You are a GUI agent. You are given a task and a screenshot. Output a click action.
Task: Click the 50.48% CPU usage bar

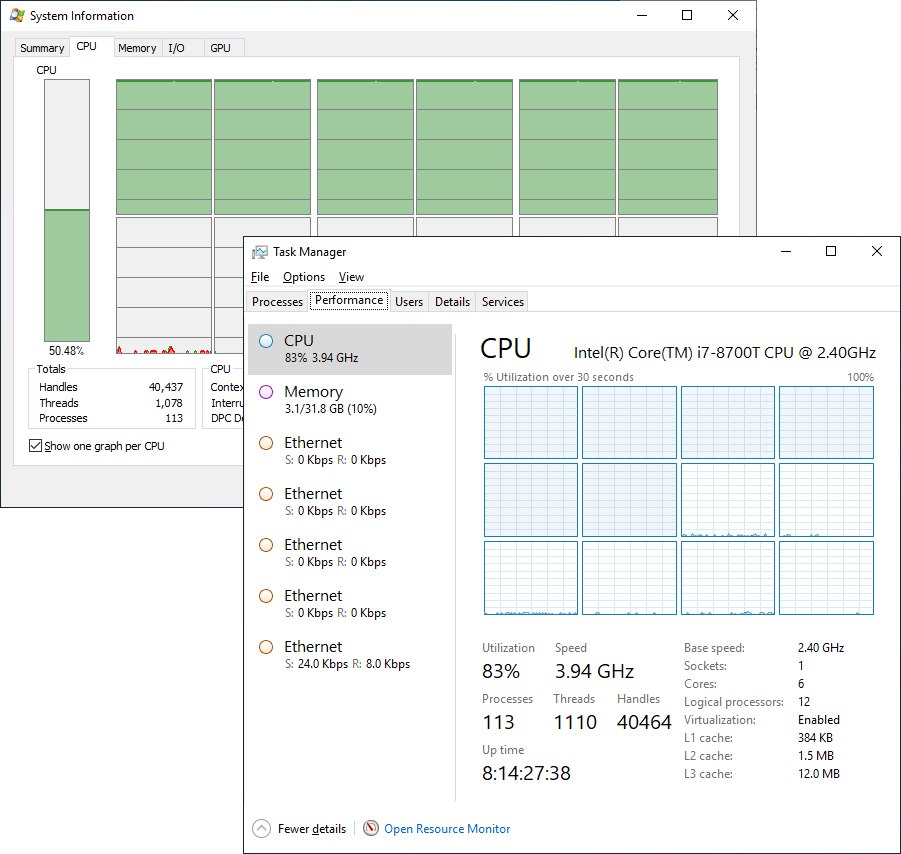click(67, 211)
